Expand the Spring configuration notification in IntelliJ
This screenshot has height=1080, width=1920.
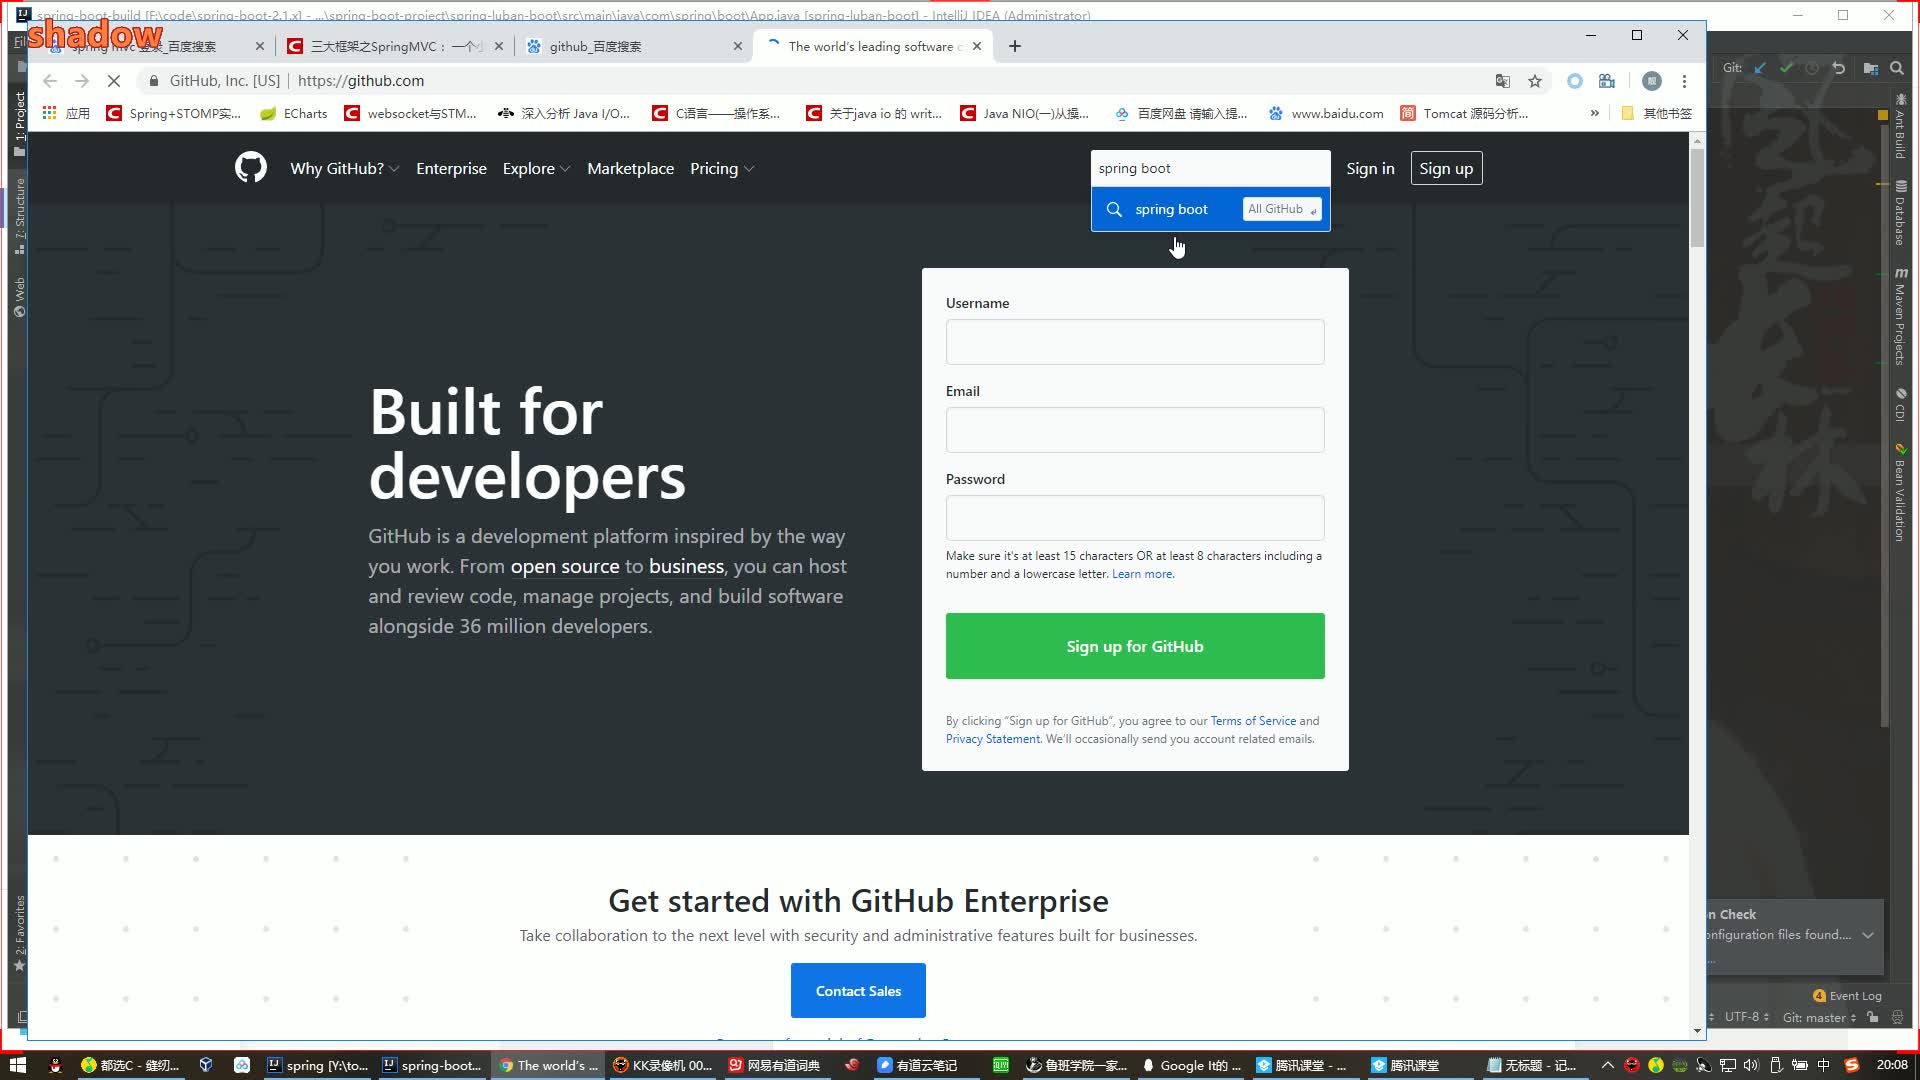tap(1867, 935)
